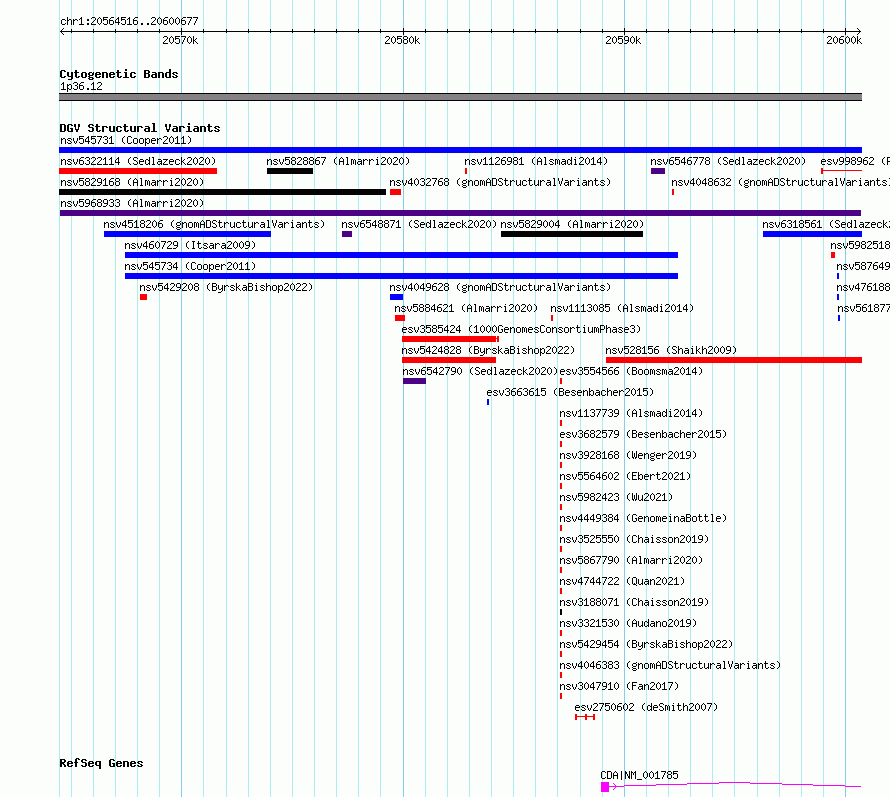Screen dimensions: 890x797
Task: Select nsv5564602 (Ebert2021) label
Action: click(625, 476)
